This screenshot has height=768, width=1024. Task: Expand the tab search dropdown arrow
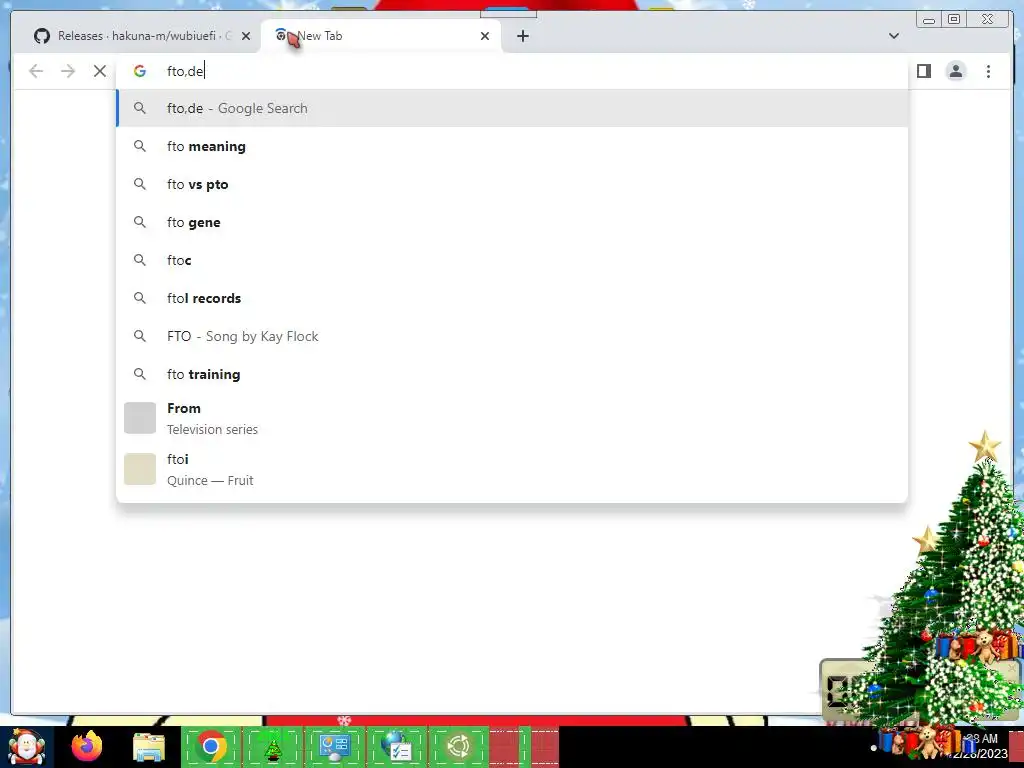tap(893, 36)
